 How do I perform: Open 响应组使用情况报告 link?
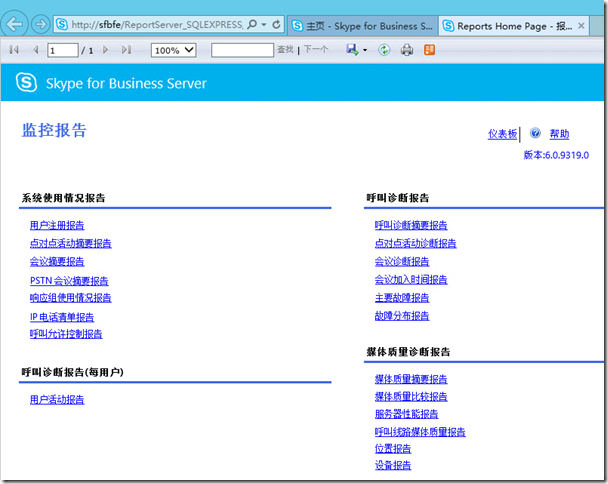[71, 297]
